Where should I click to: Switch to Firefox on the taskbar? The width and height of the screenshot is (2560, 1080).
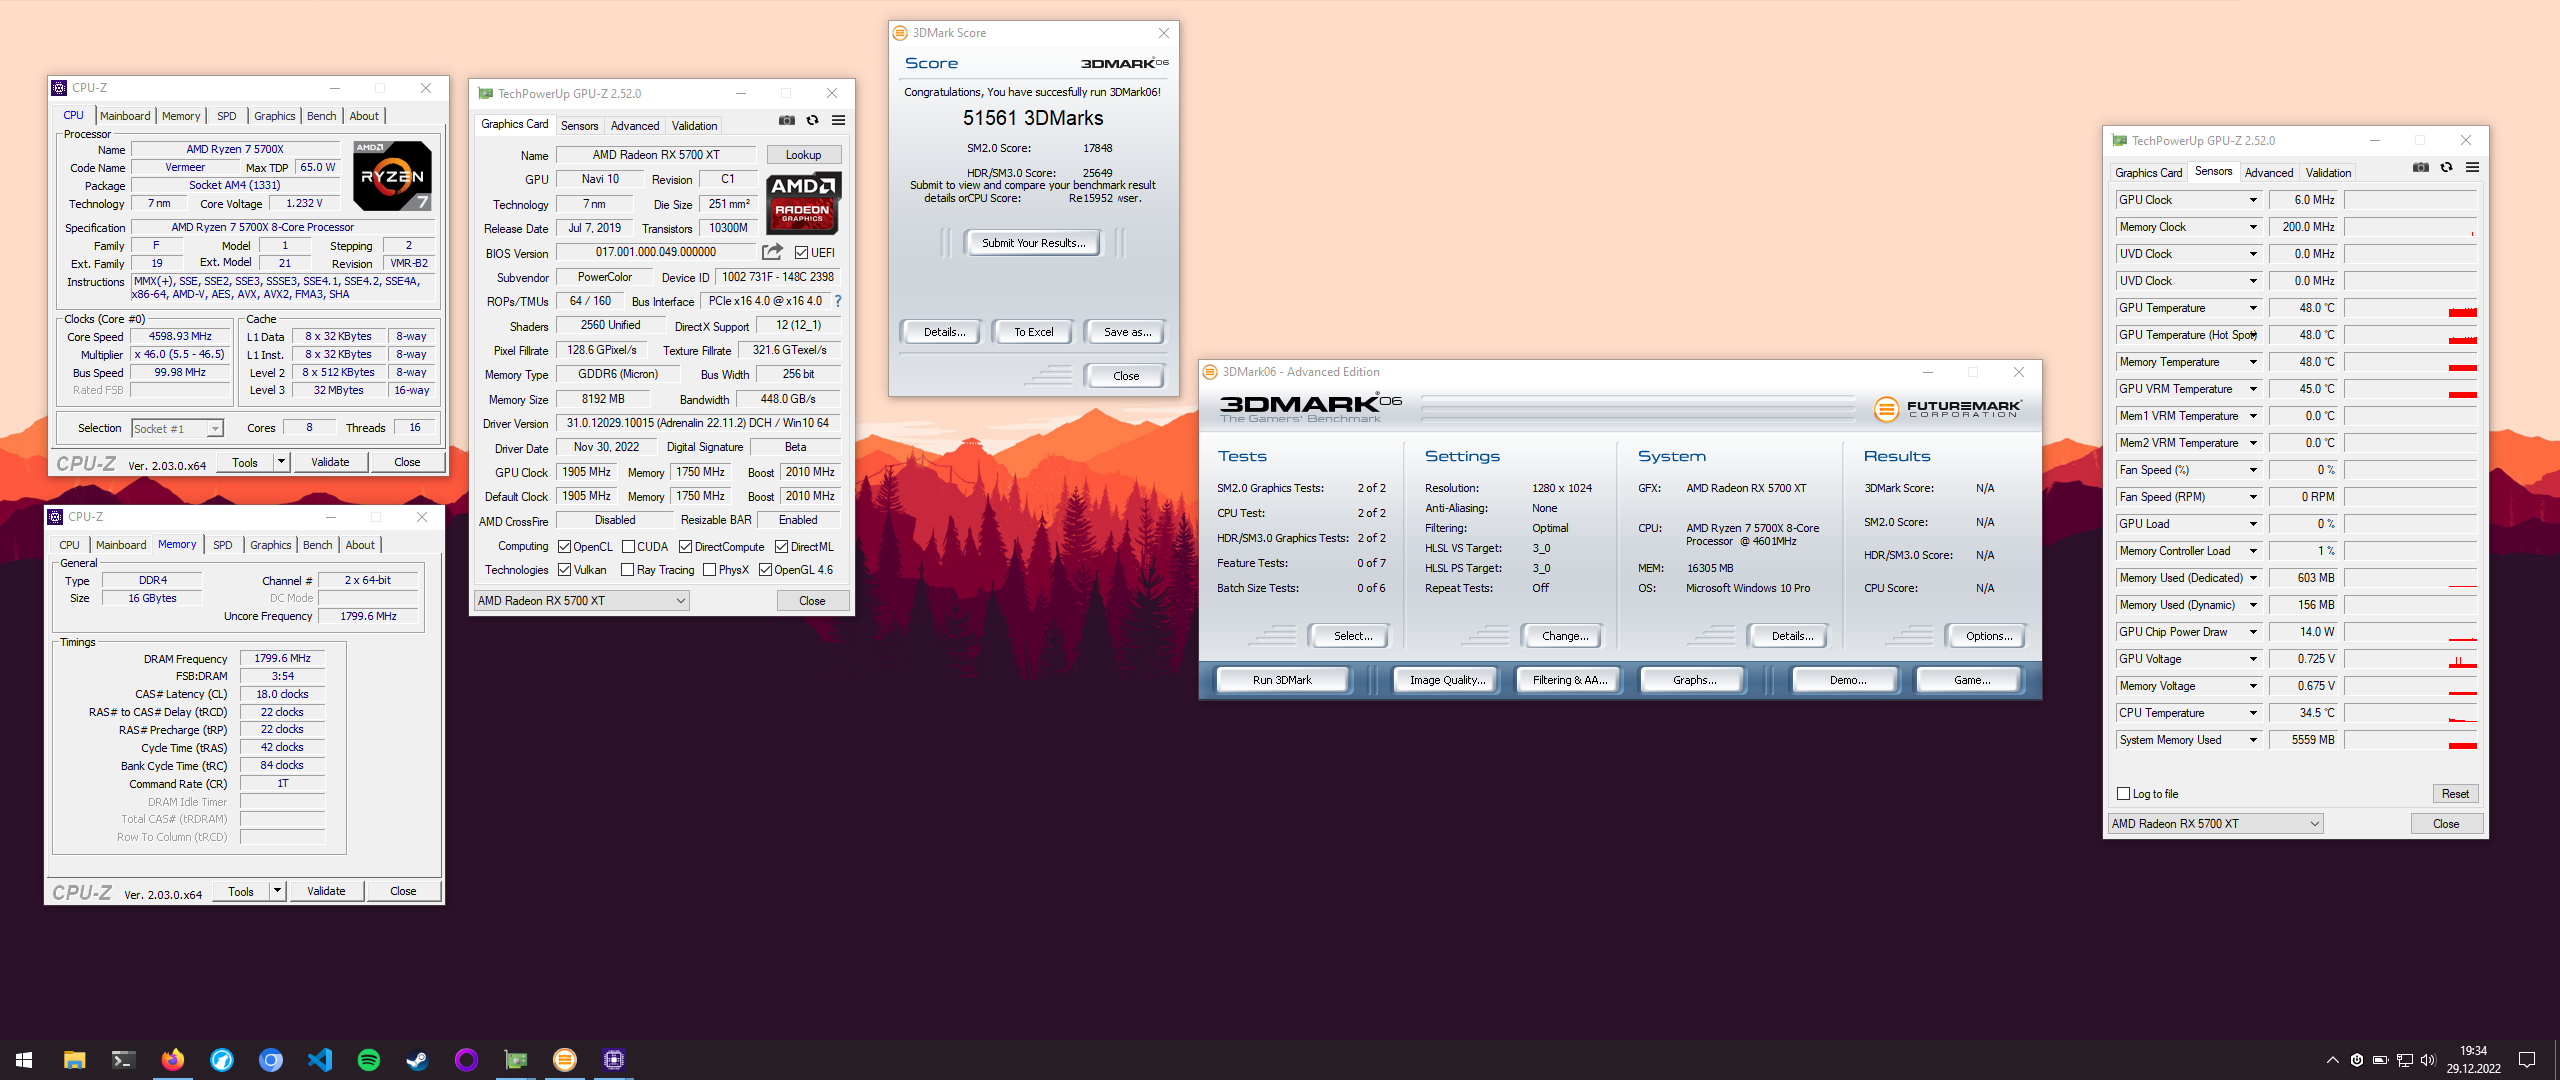(172, 1060)
